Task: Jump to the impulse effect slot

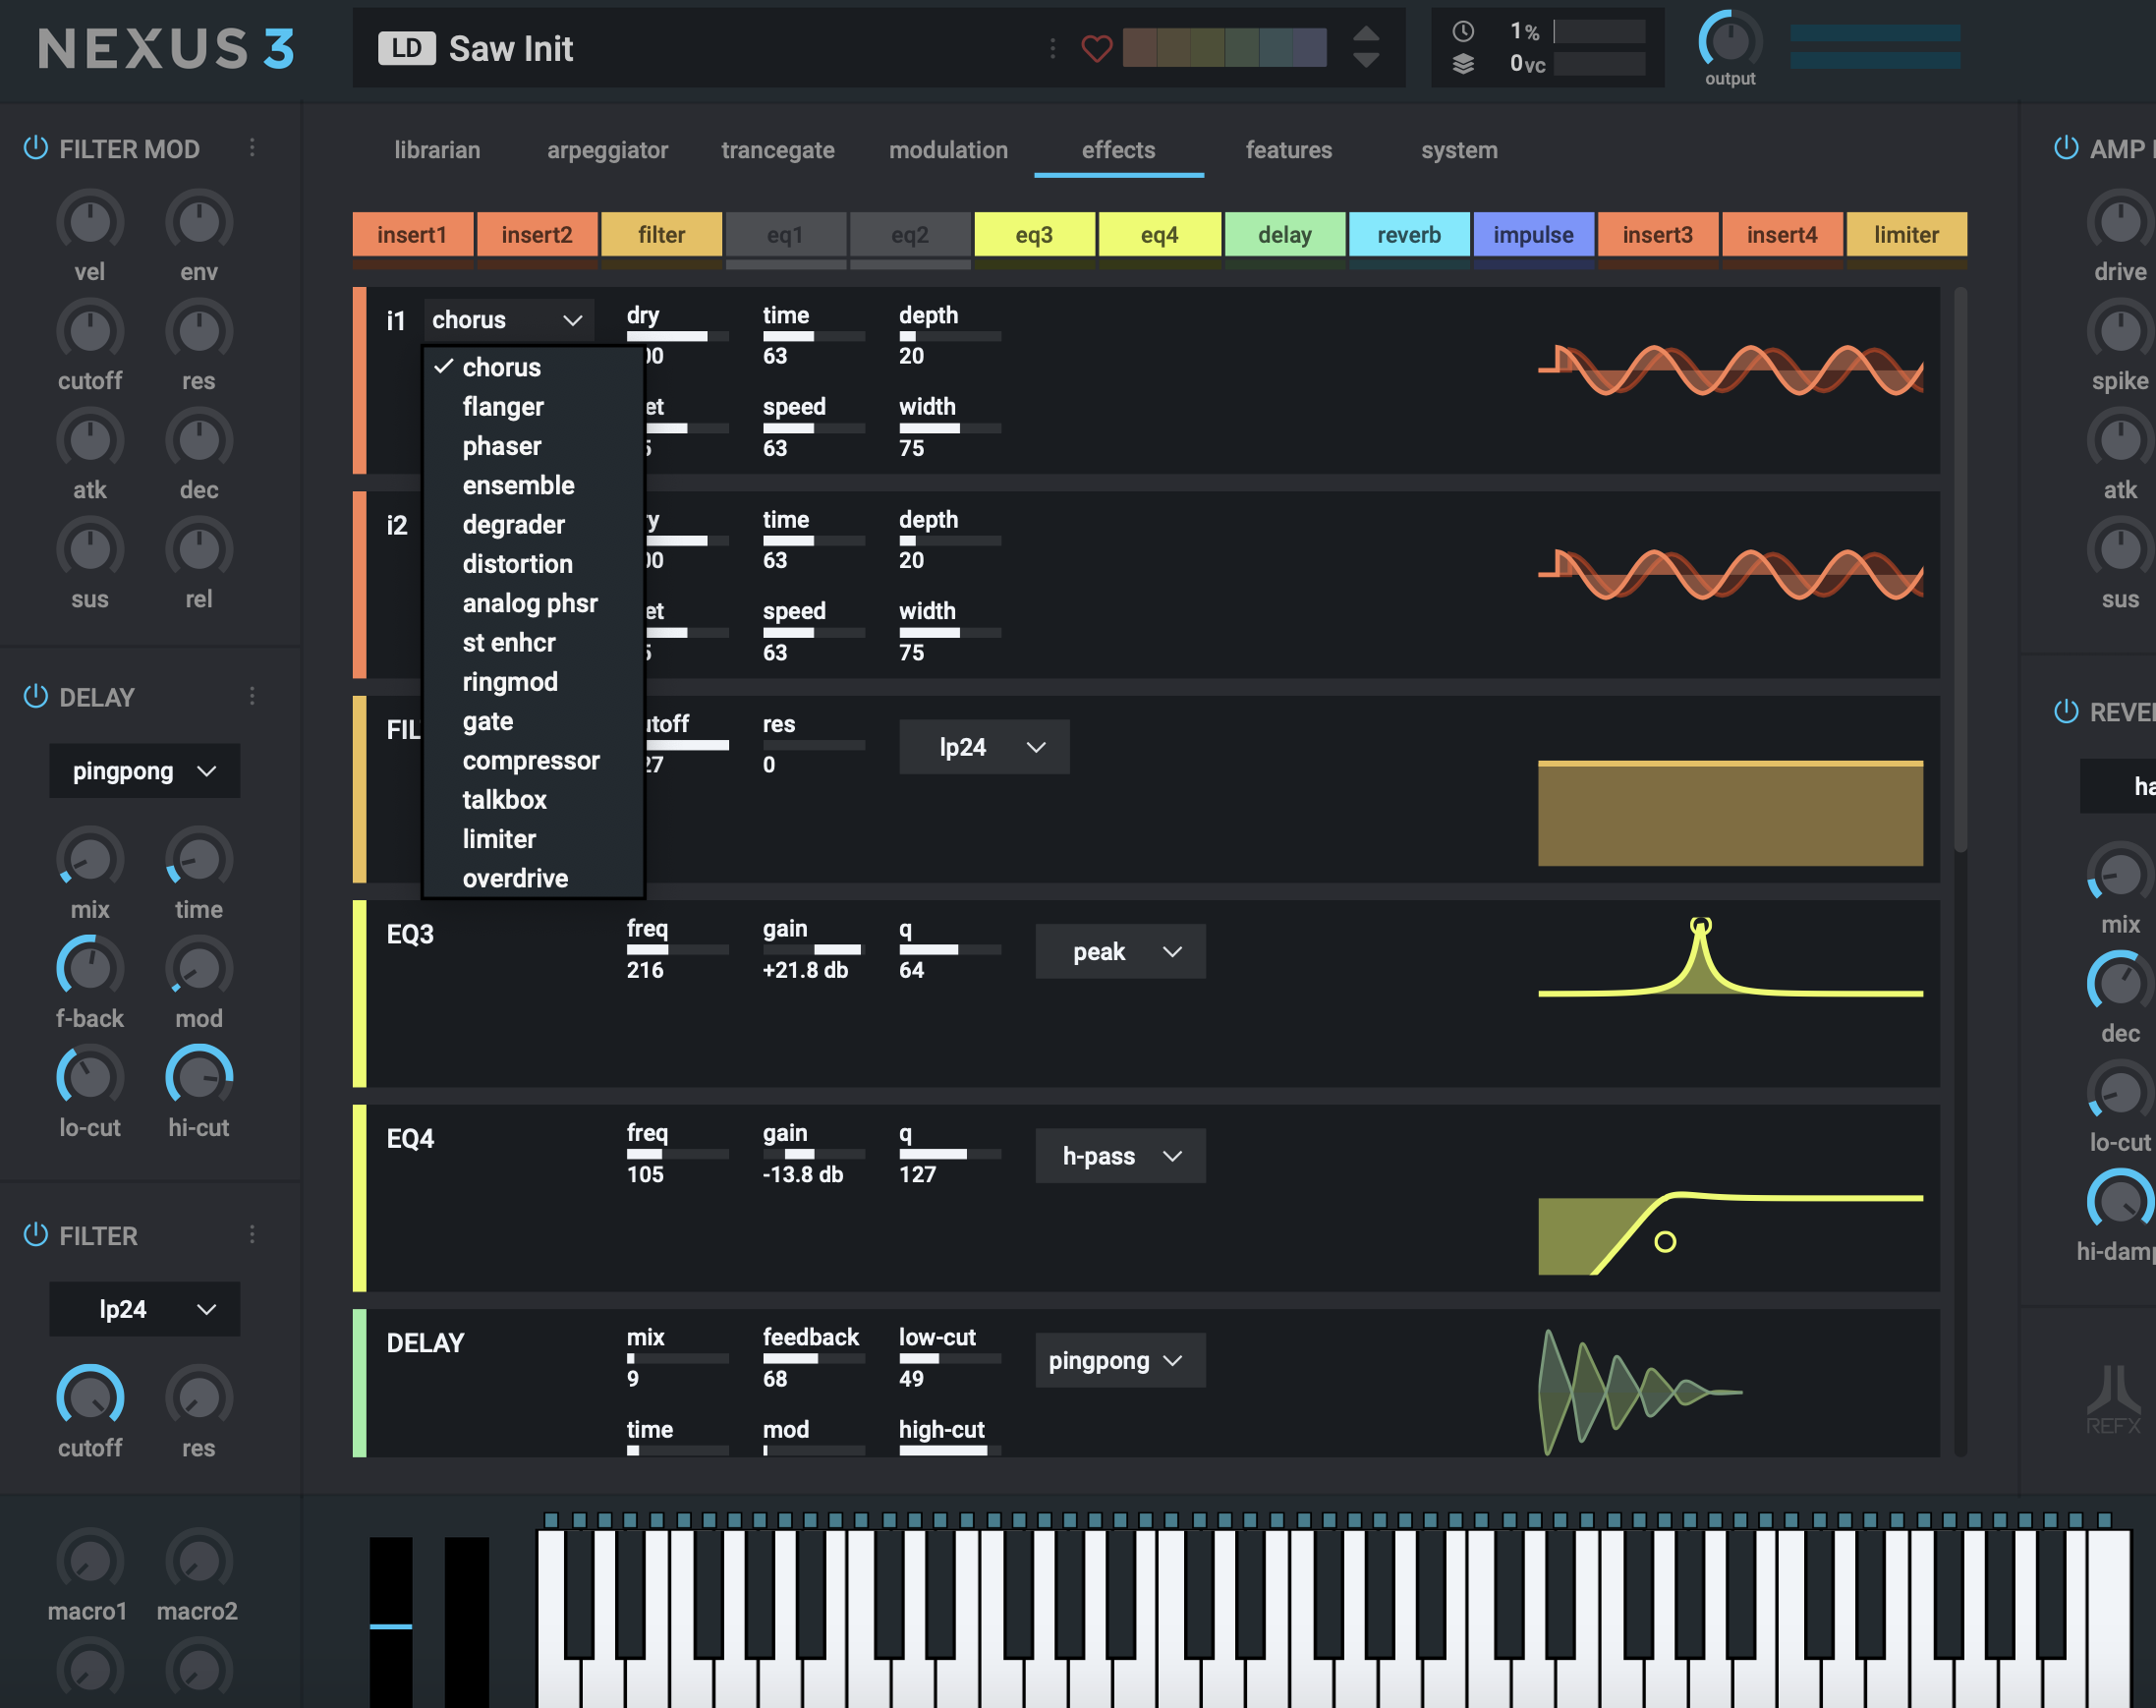Action: pyautogui.click(x=1533, y=235)
